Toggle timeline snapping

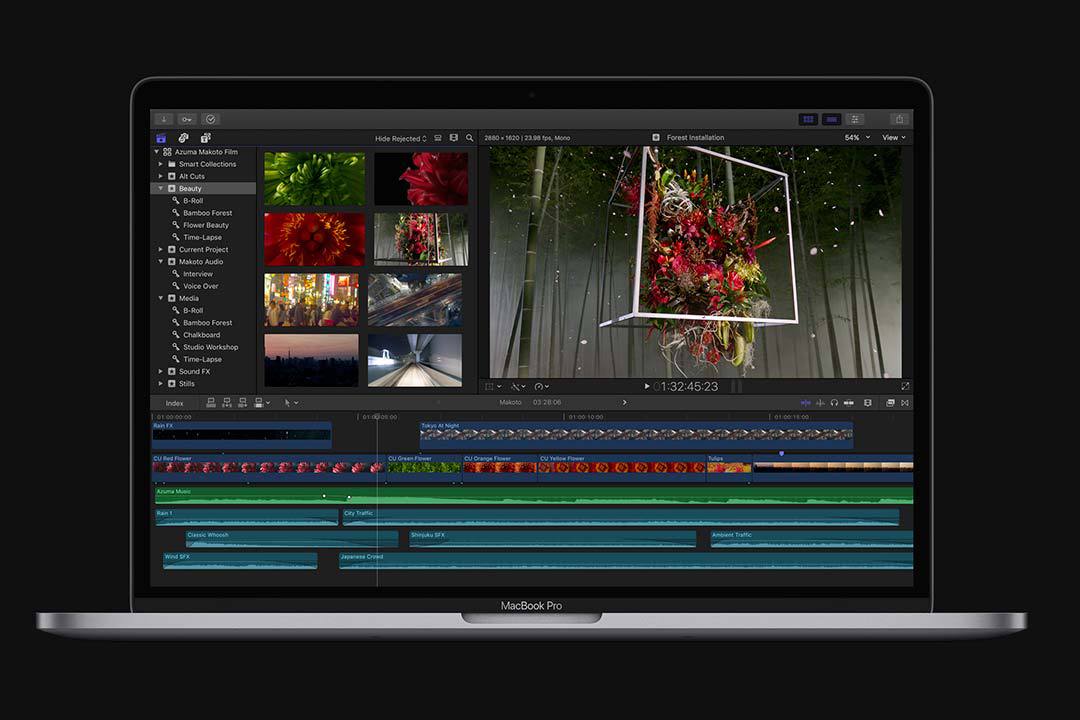point(849,402)
